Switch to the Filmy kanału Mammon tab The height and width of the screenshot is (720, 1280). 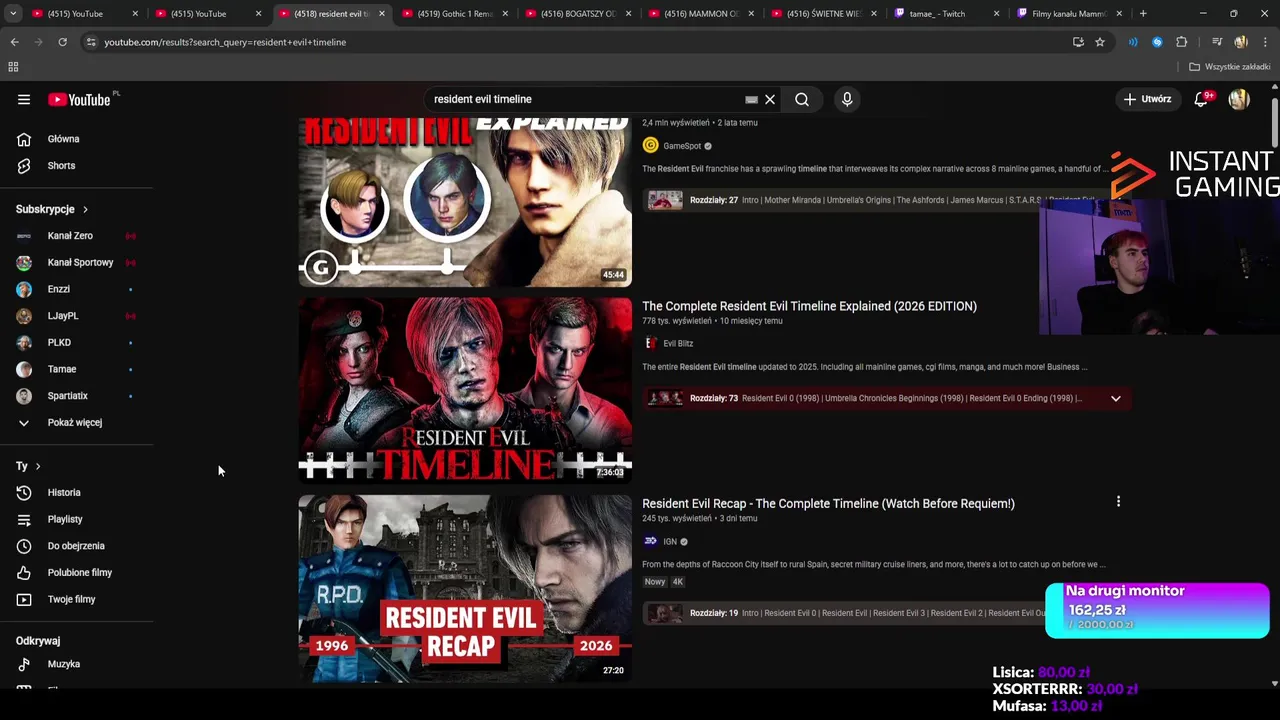coord(1070,14)
